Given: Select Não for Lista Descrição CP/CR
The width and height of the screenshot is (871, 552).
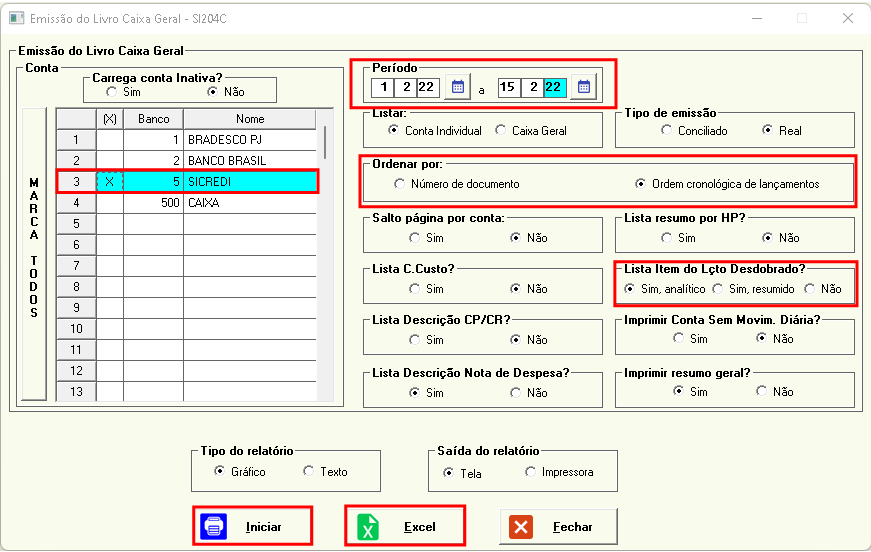Looking at the screenshot, I should point(515,340).
